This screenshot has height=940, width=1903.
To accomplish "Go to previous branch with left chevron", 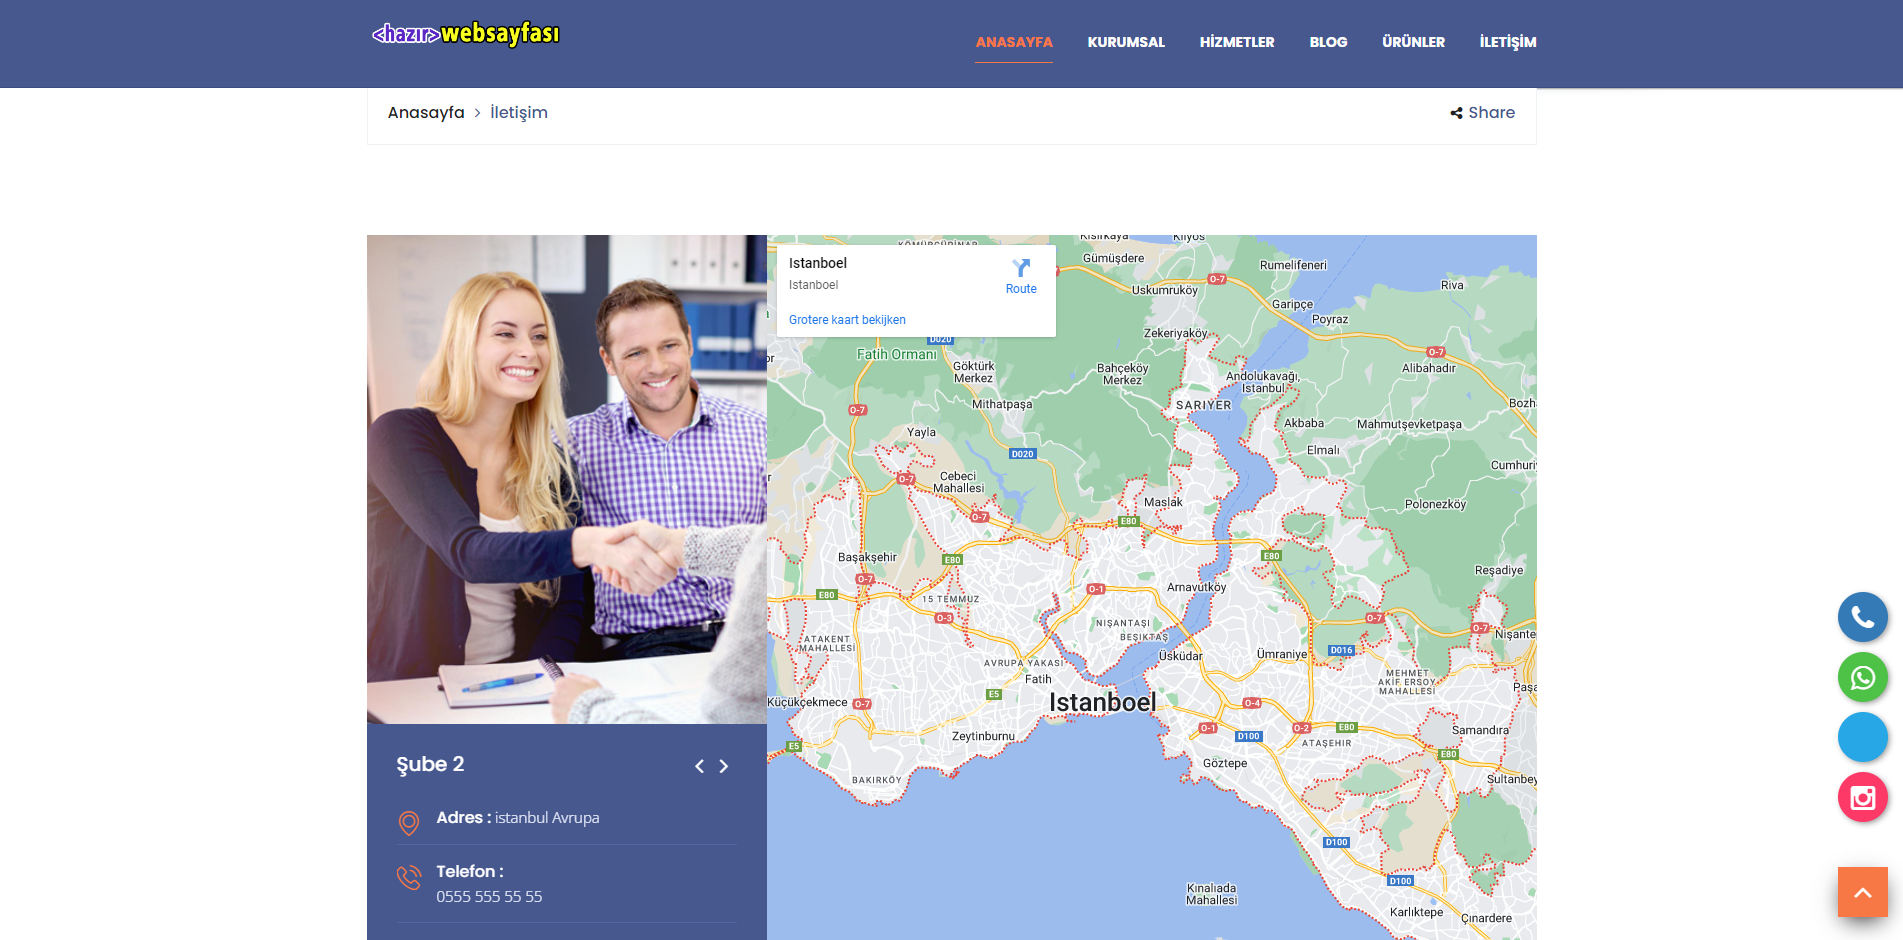I will 699,766.
